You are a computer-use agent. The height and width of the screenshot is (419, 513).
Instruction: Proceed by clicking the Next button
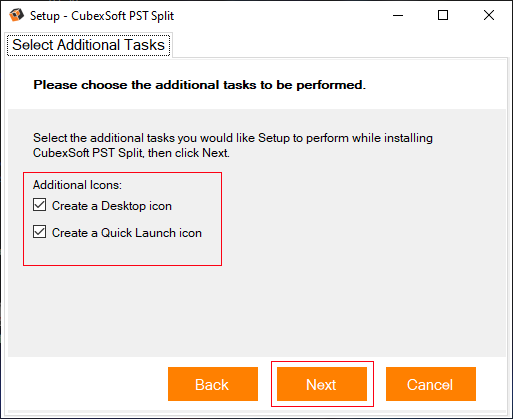[x=322, y=384]
